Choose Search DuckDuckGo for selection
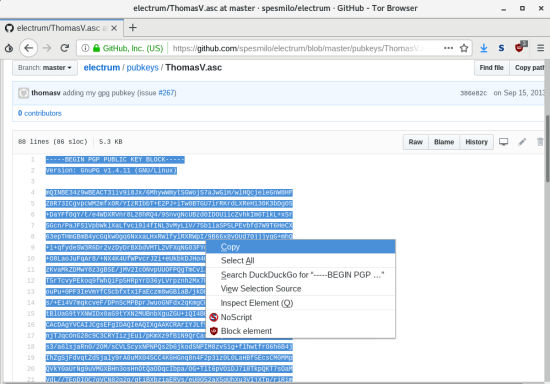 [x=301, y=275]
